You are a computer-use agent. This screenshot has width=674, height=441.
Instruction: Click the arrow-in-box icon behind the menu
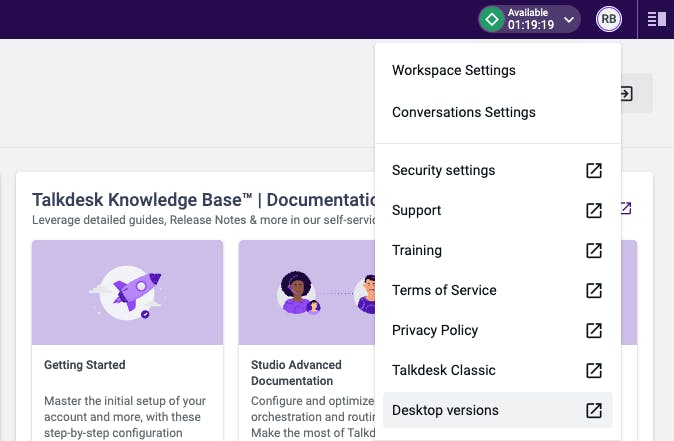(x=627, y=94)
